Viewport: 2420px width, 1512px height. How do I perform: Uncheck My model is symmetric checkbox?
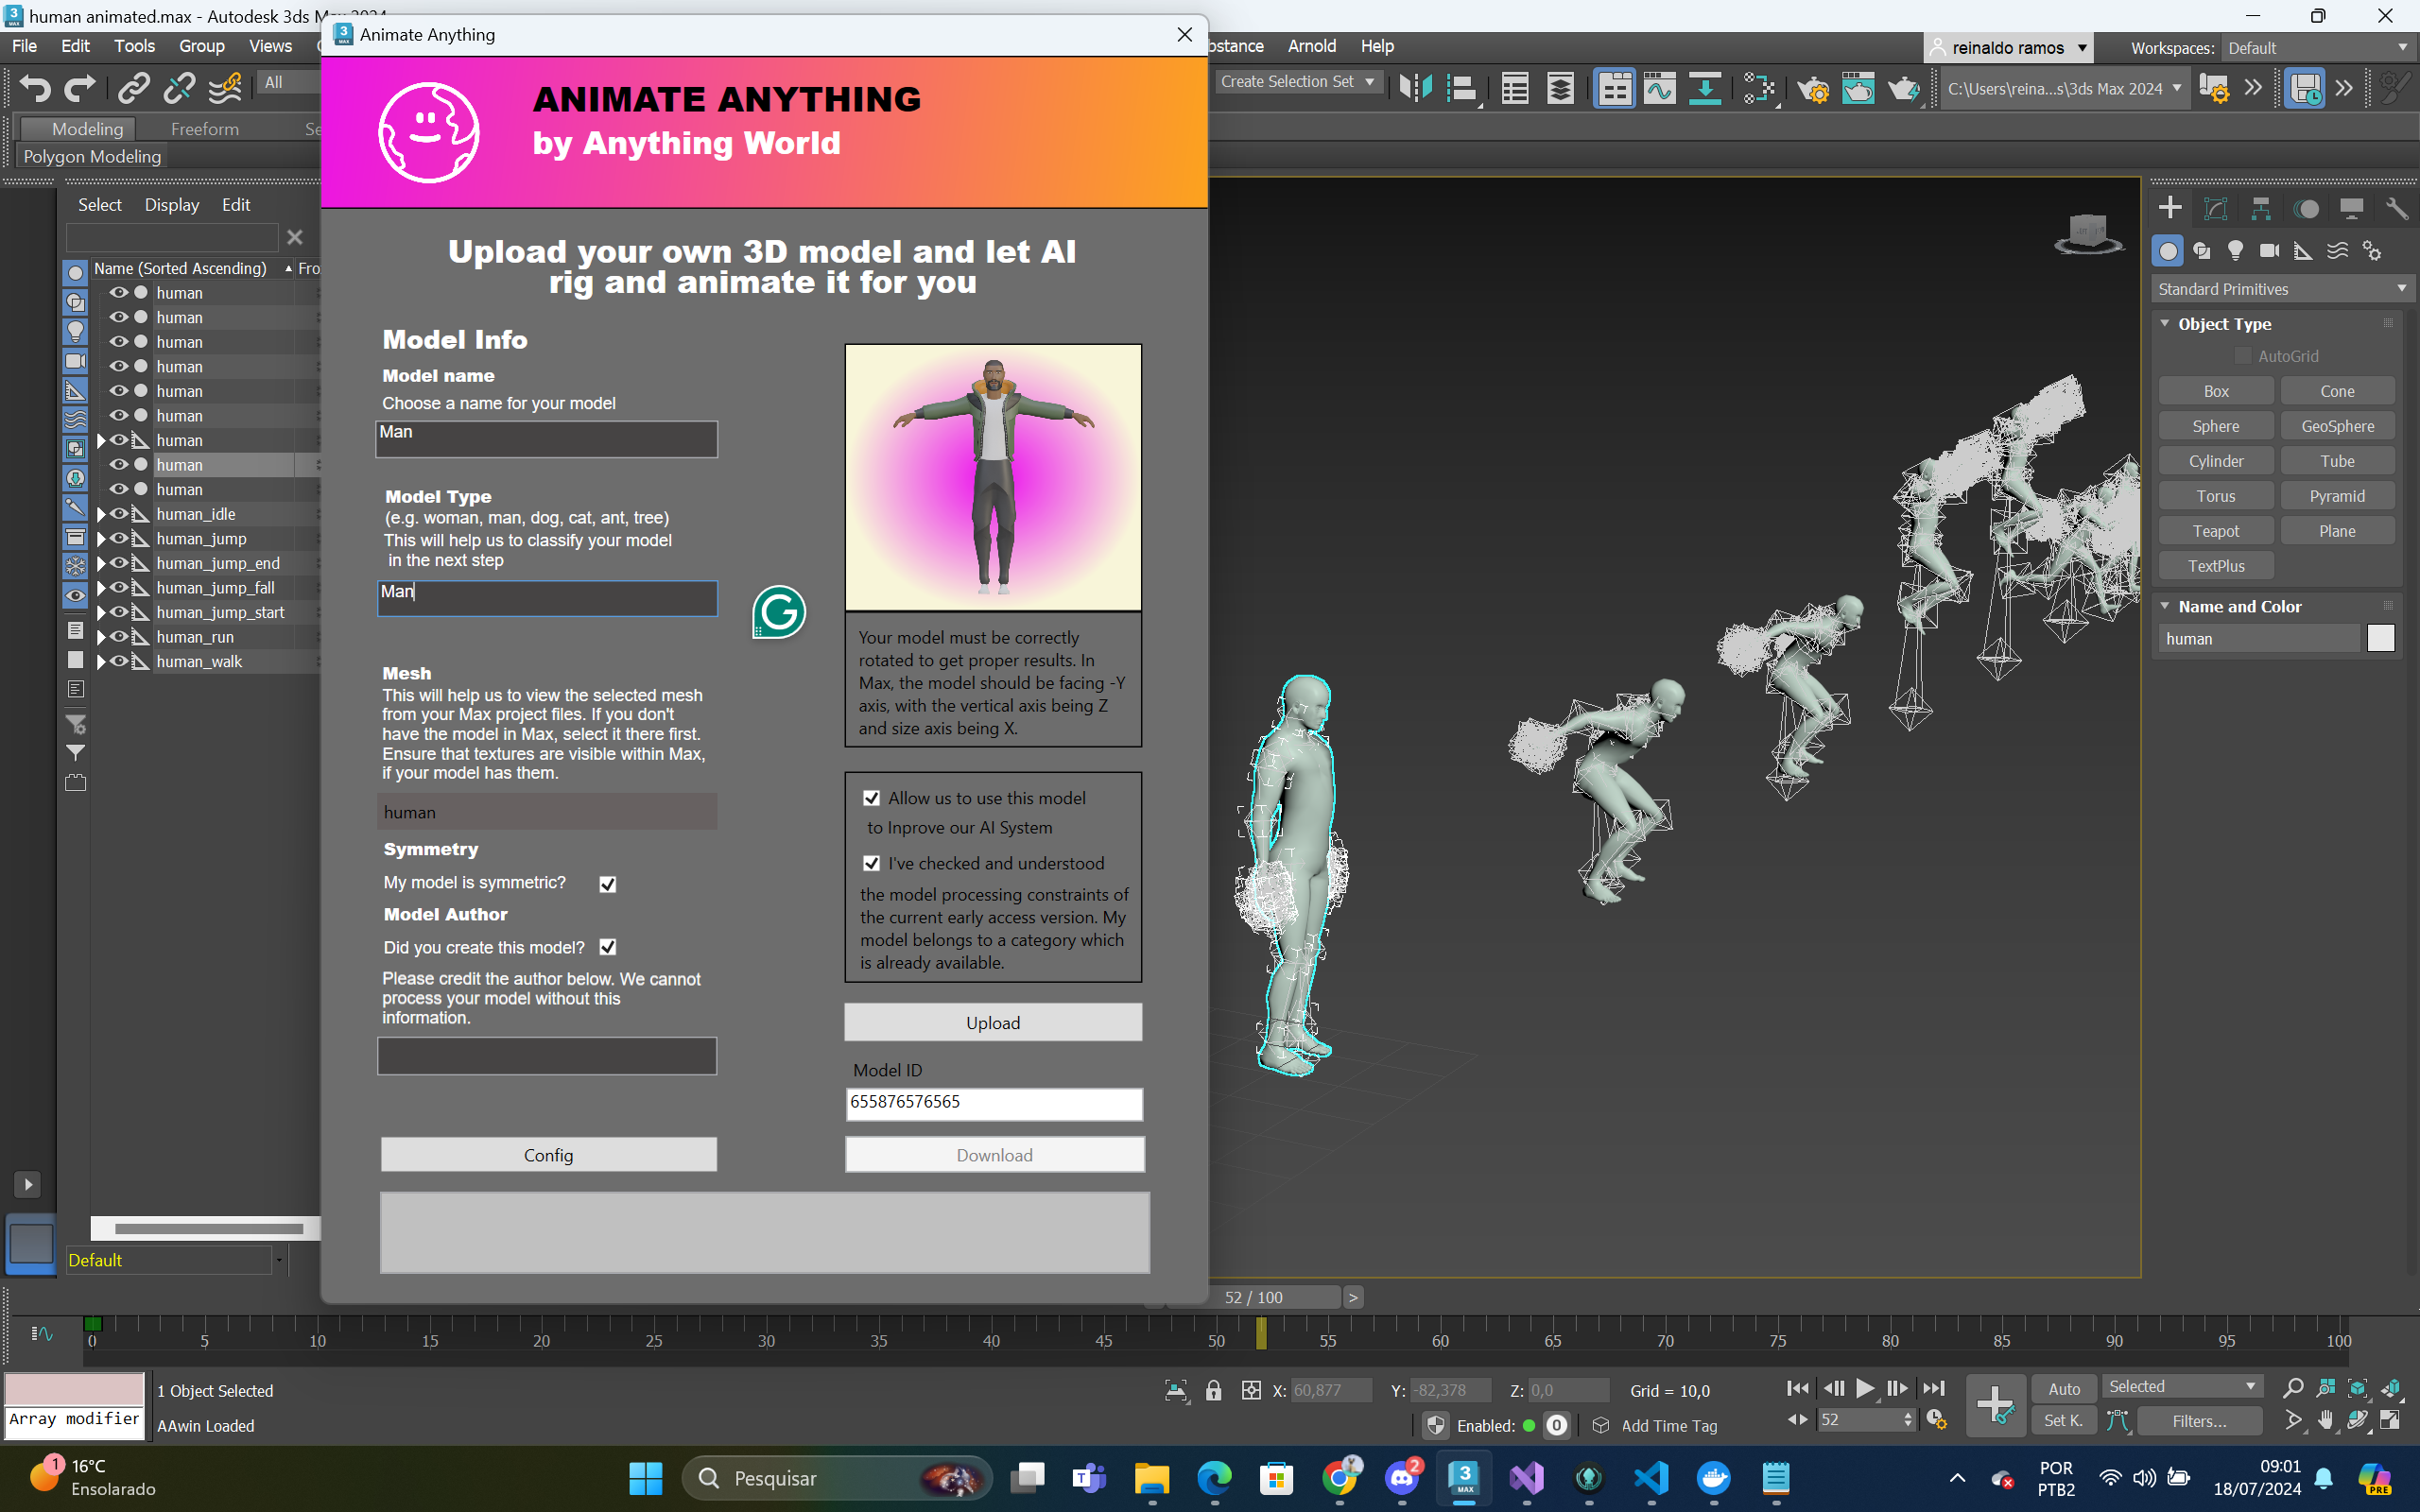click(607, 884)
